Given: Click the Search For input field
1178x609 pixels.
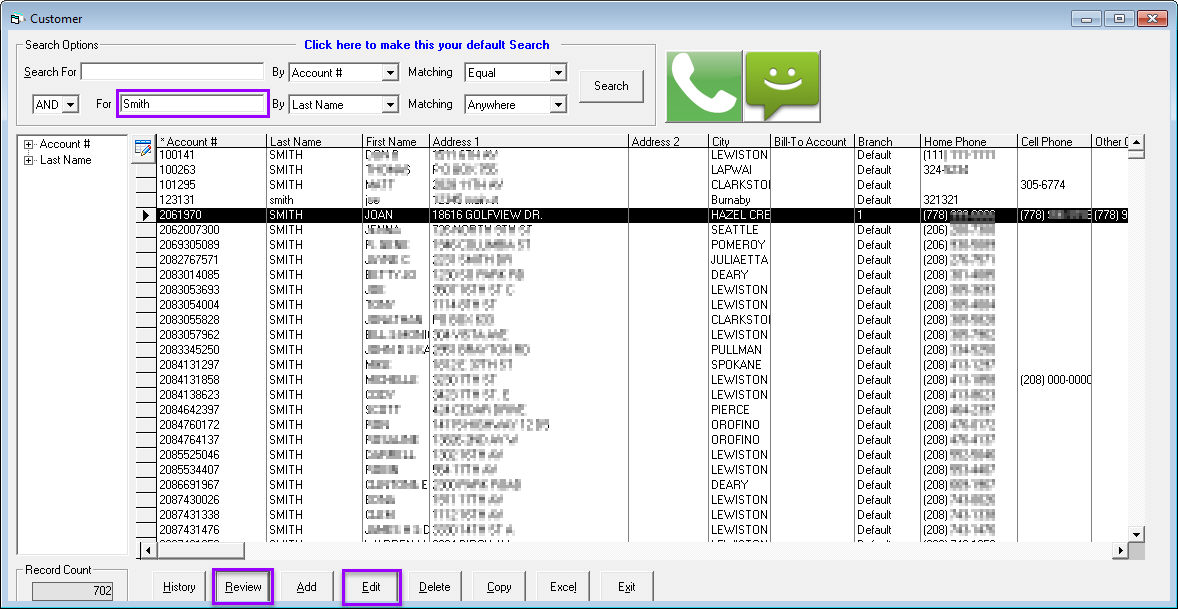Looking at the screenshot, I should tap(172, 72).
